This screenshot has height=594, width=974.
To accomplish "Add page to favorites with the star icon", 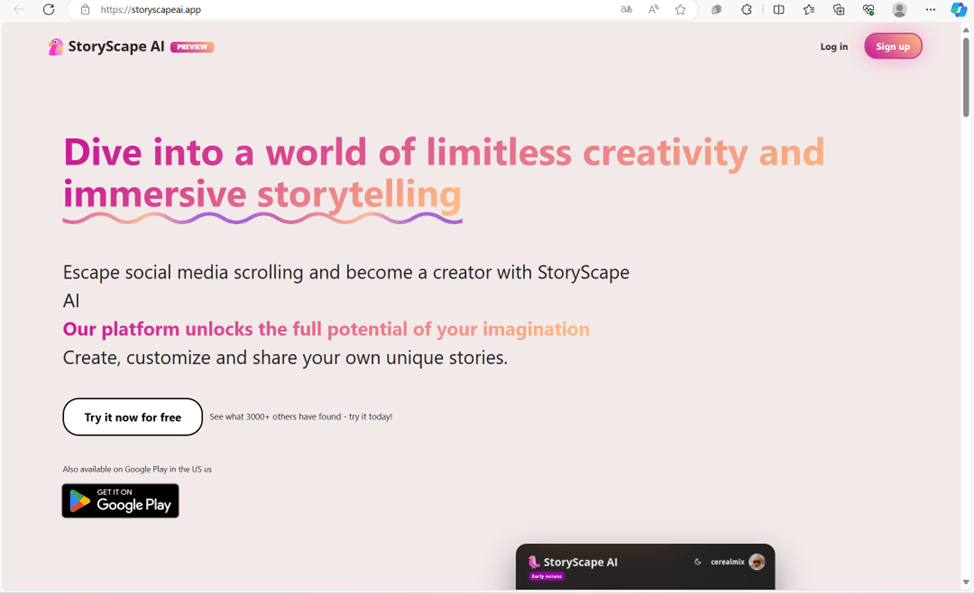I will coord(680,9).
